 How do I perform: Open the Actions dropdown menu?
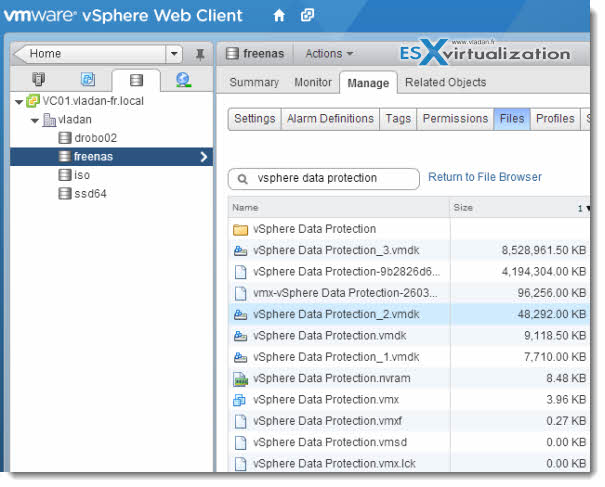coord(329,53)
